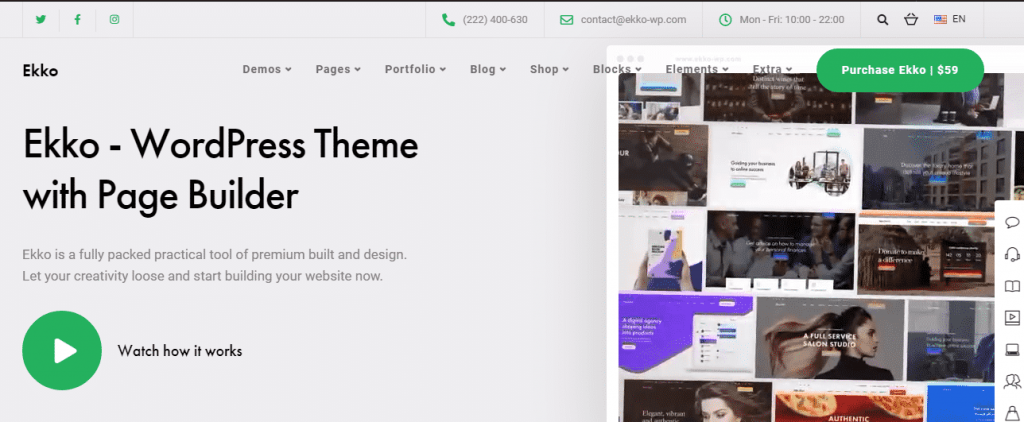The height and width of the screenshot is (422, 1024).
Task: Expand the Portfolio dropdown menu
Action: (x=415, y=69)
